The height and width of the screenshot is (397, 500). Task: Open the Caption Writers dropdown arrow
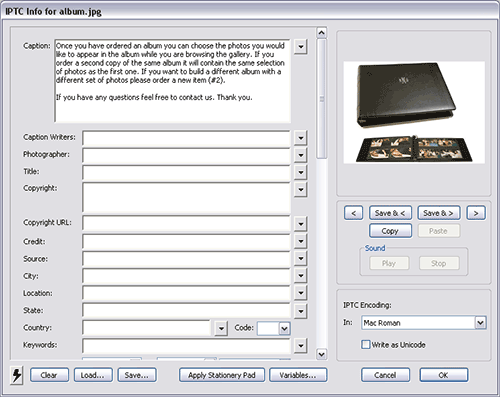click(x=301, y=138)
